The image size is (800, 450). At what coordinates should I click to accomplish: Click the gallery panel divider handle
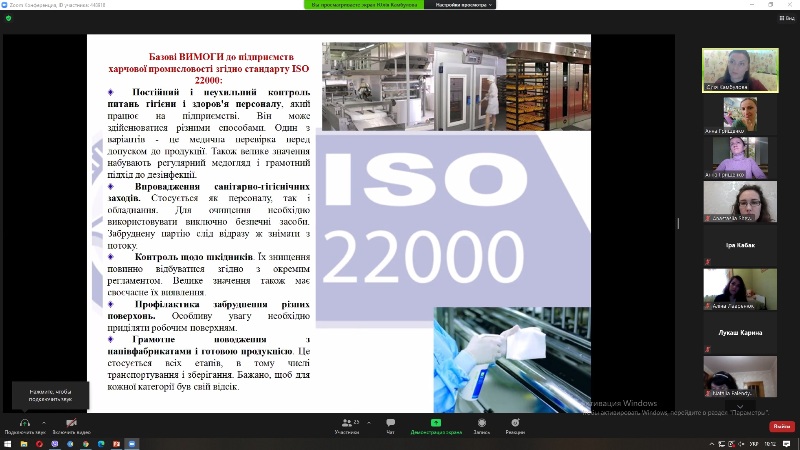pos(678,223)
